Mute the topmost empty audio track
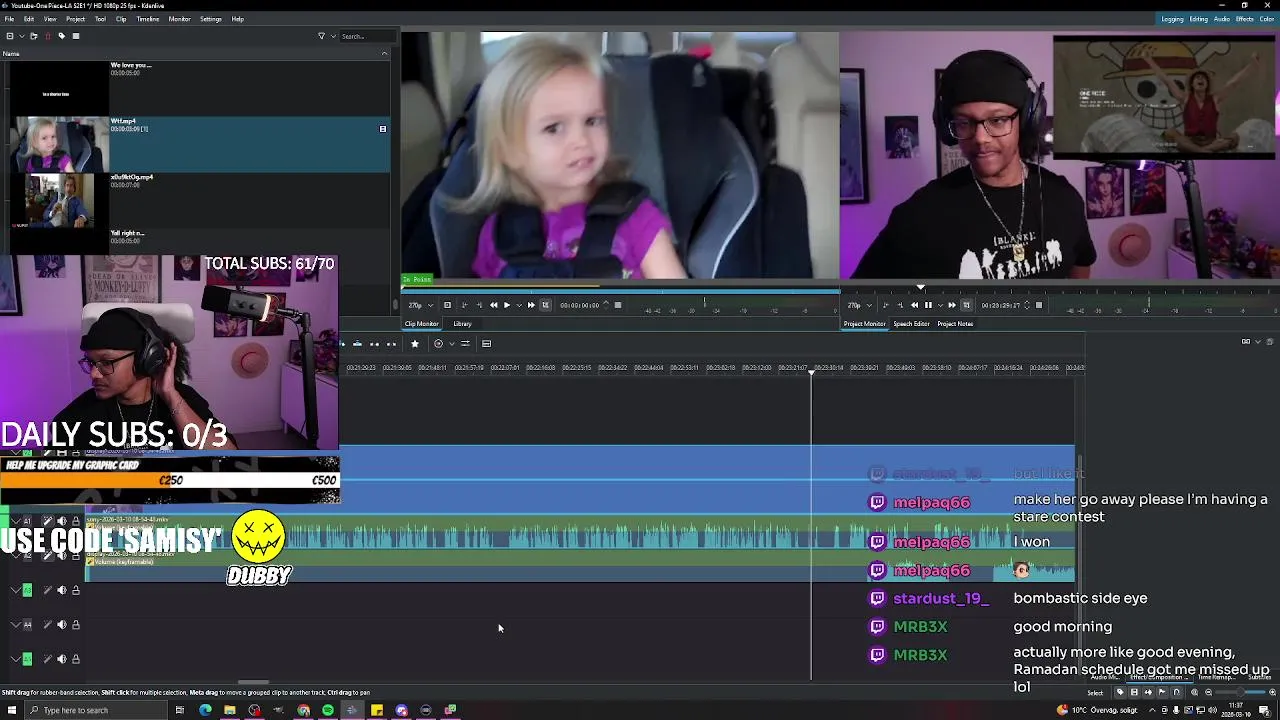Image resolution: width=1280 pixels, height=720 pixels. pyautogui.click(x=61, y=590)
